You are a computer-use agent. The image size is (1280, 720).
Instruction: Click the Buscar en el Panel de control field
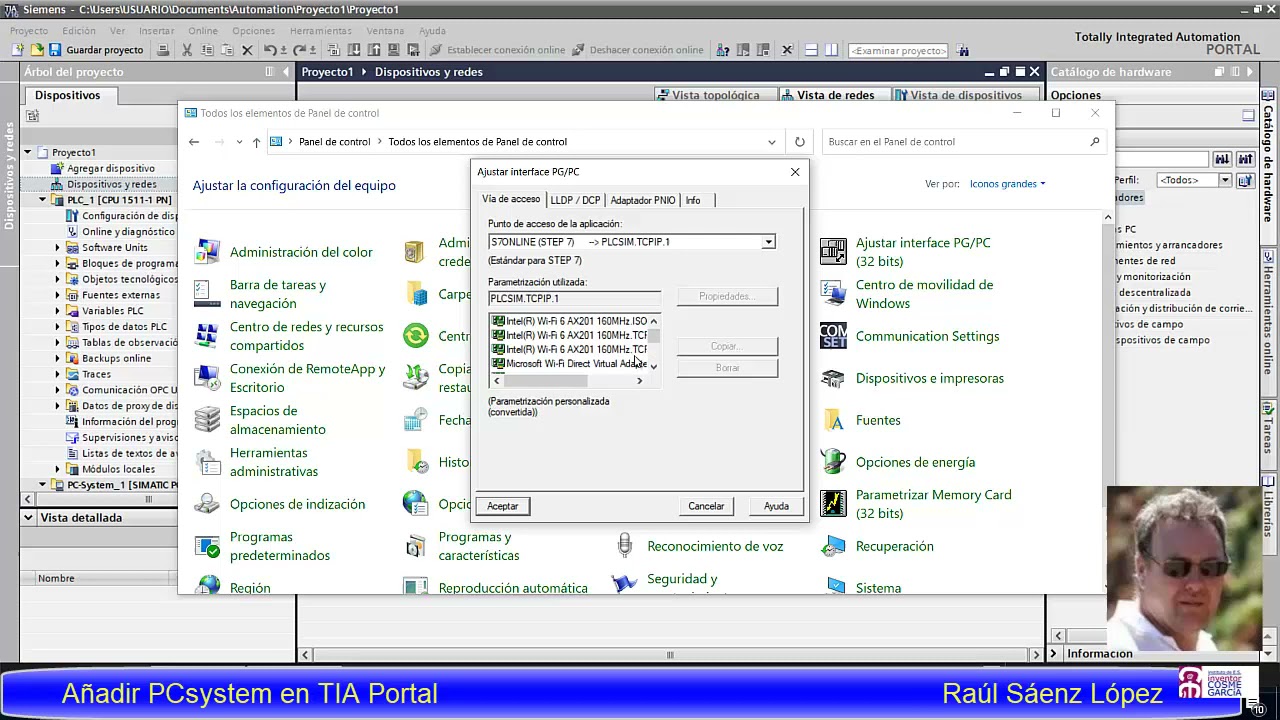(x=960, y=142)
